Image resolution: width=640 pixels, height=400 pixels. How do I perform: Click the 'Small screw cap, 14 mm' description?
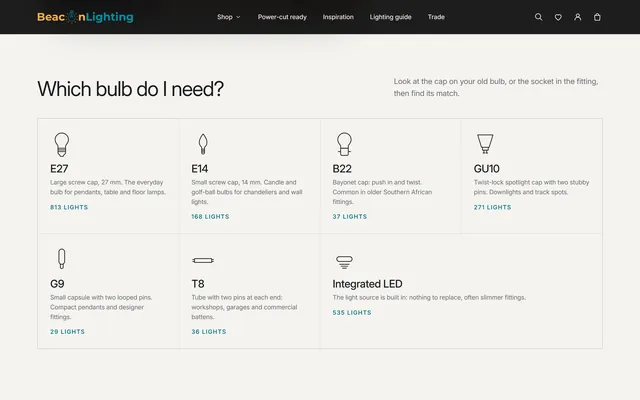(247, 192)
